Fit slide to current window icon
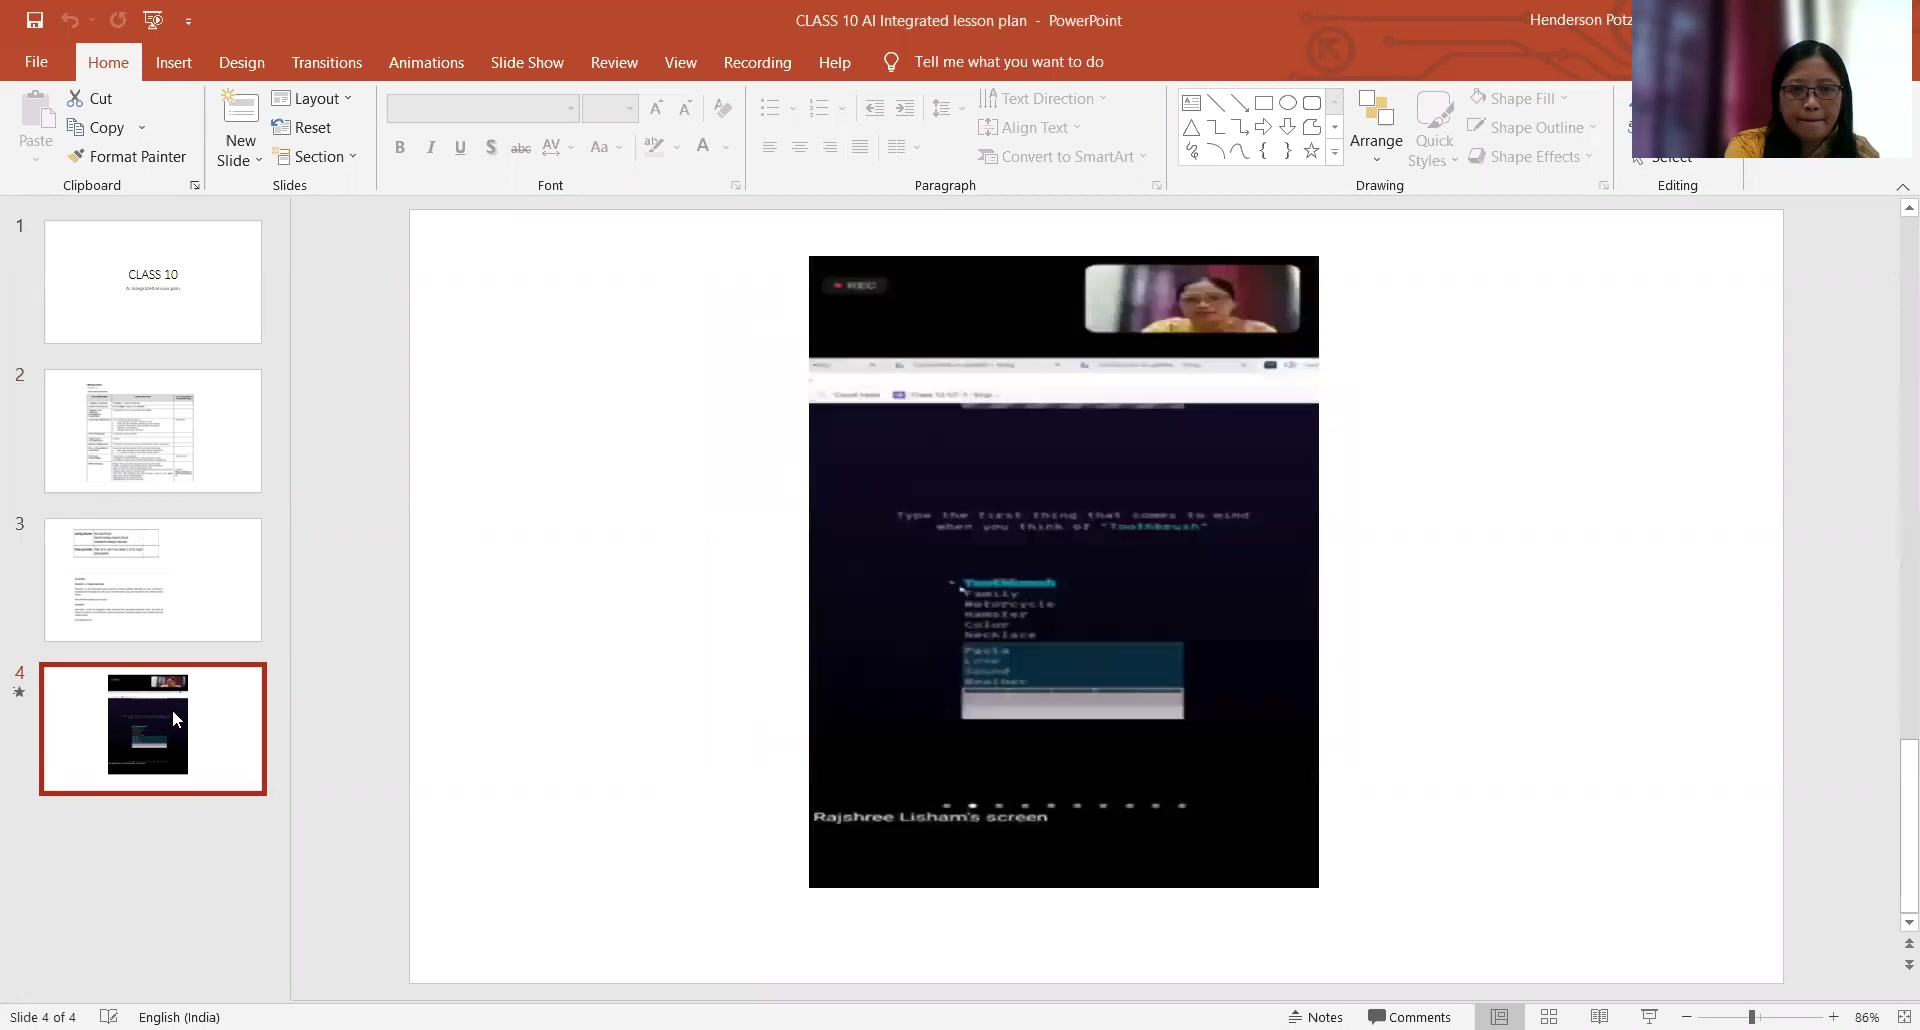Image resolution: width=1920 pixels, height=1030 pixels. click(1905, 1017)
